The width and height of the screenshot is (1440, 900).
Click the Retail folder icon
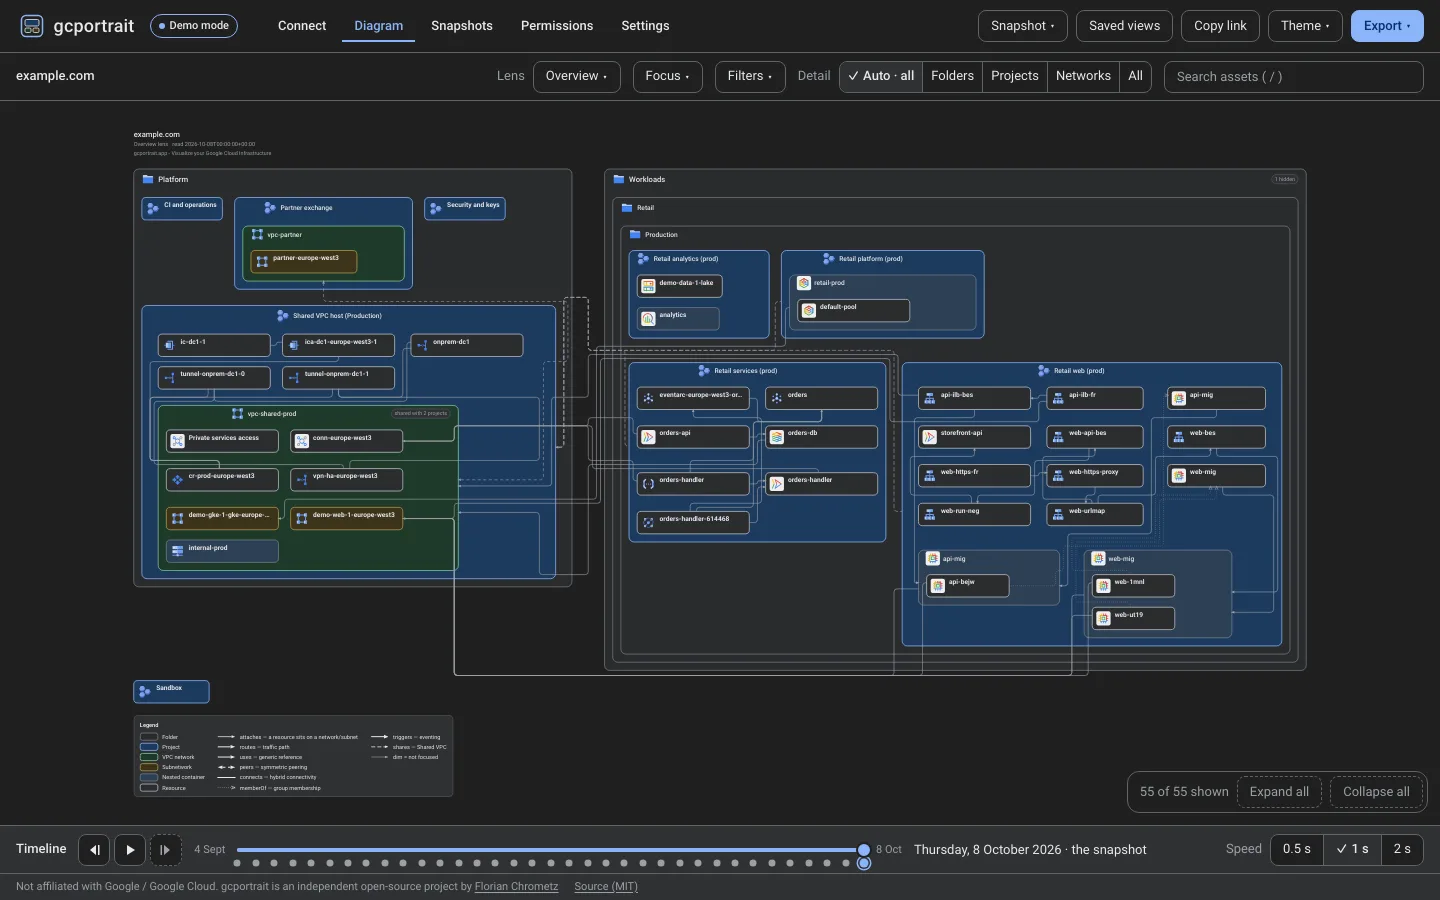tap(627, 208)
